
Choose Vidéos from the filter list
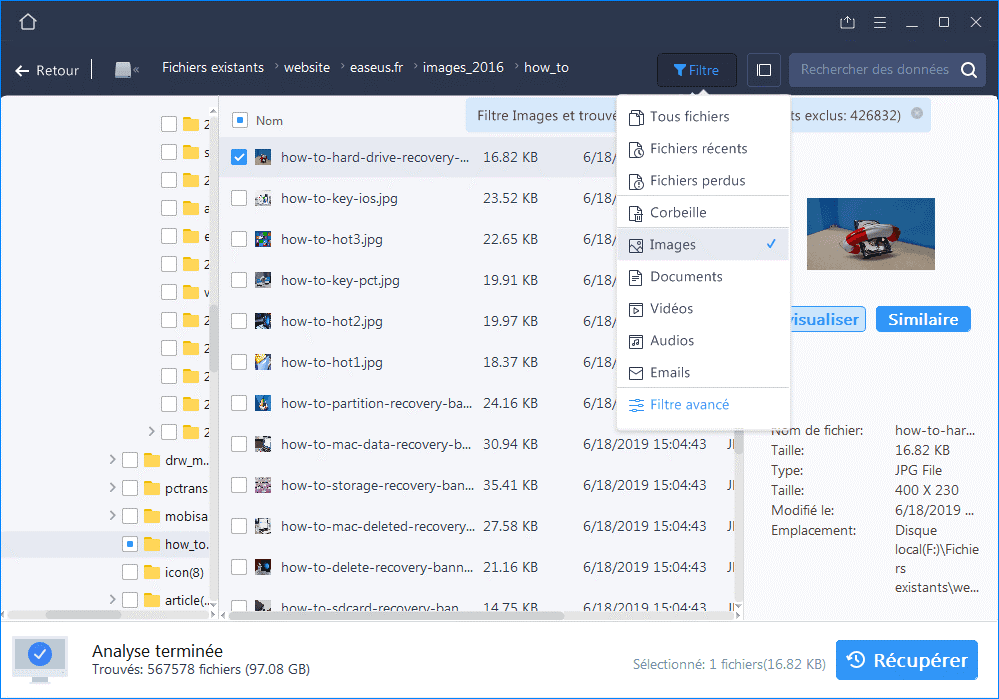pos(671,308)
